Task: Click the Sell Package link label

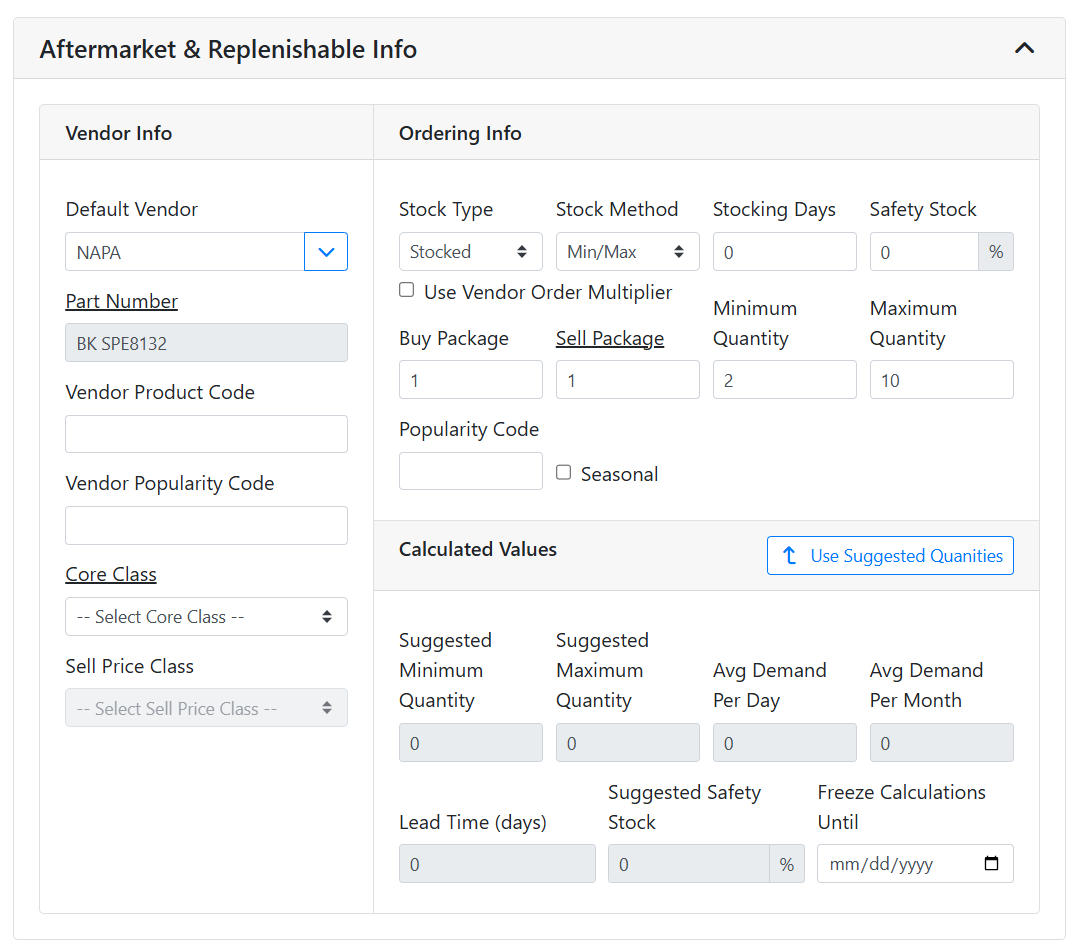Action: (610, 338)
